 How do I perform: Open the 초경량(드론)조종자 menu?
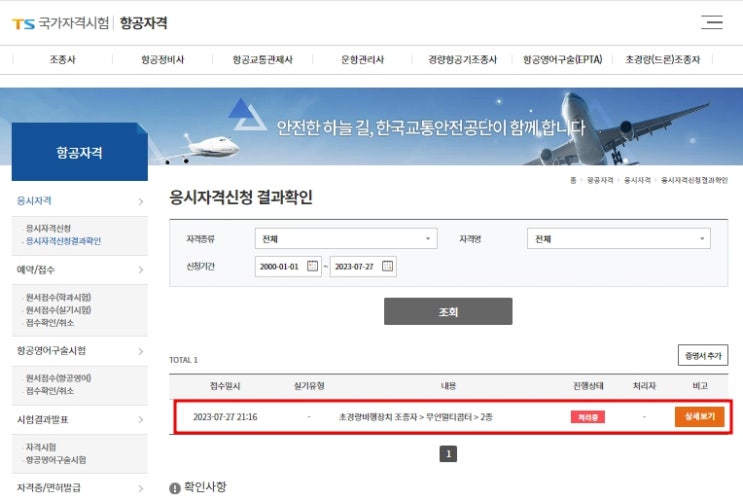coord(662,60)
